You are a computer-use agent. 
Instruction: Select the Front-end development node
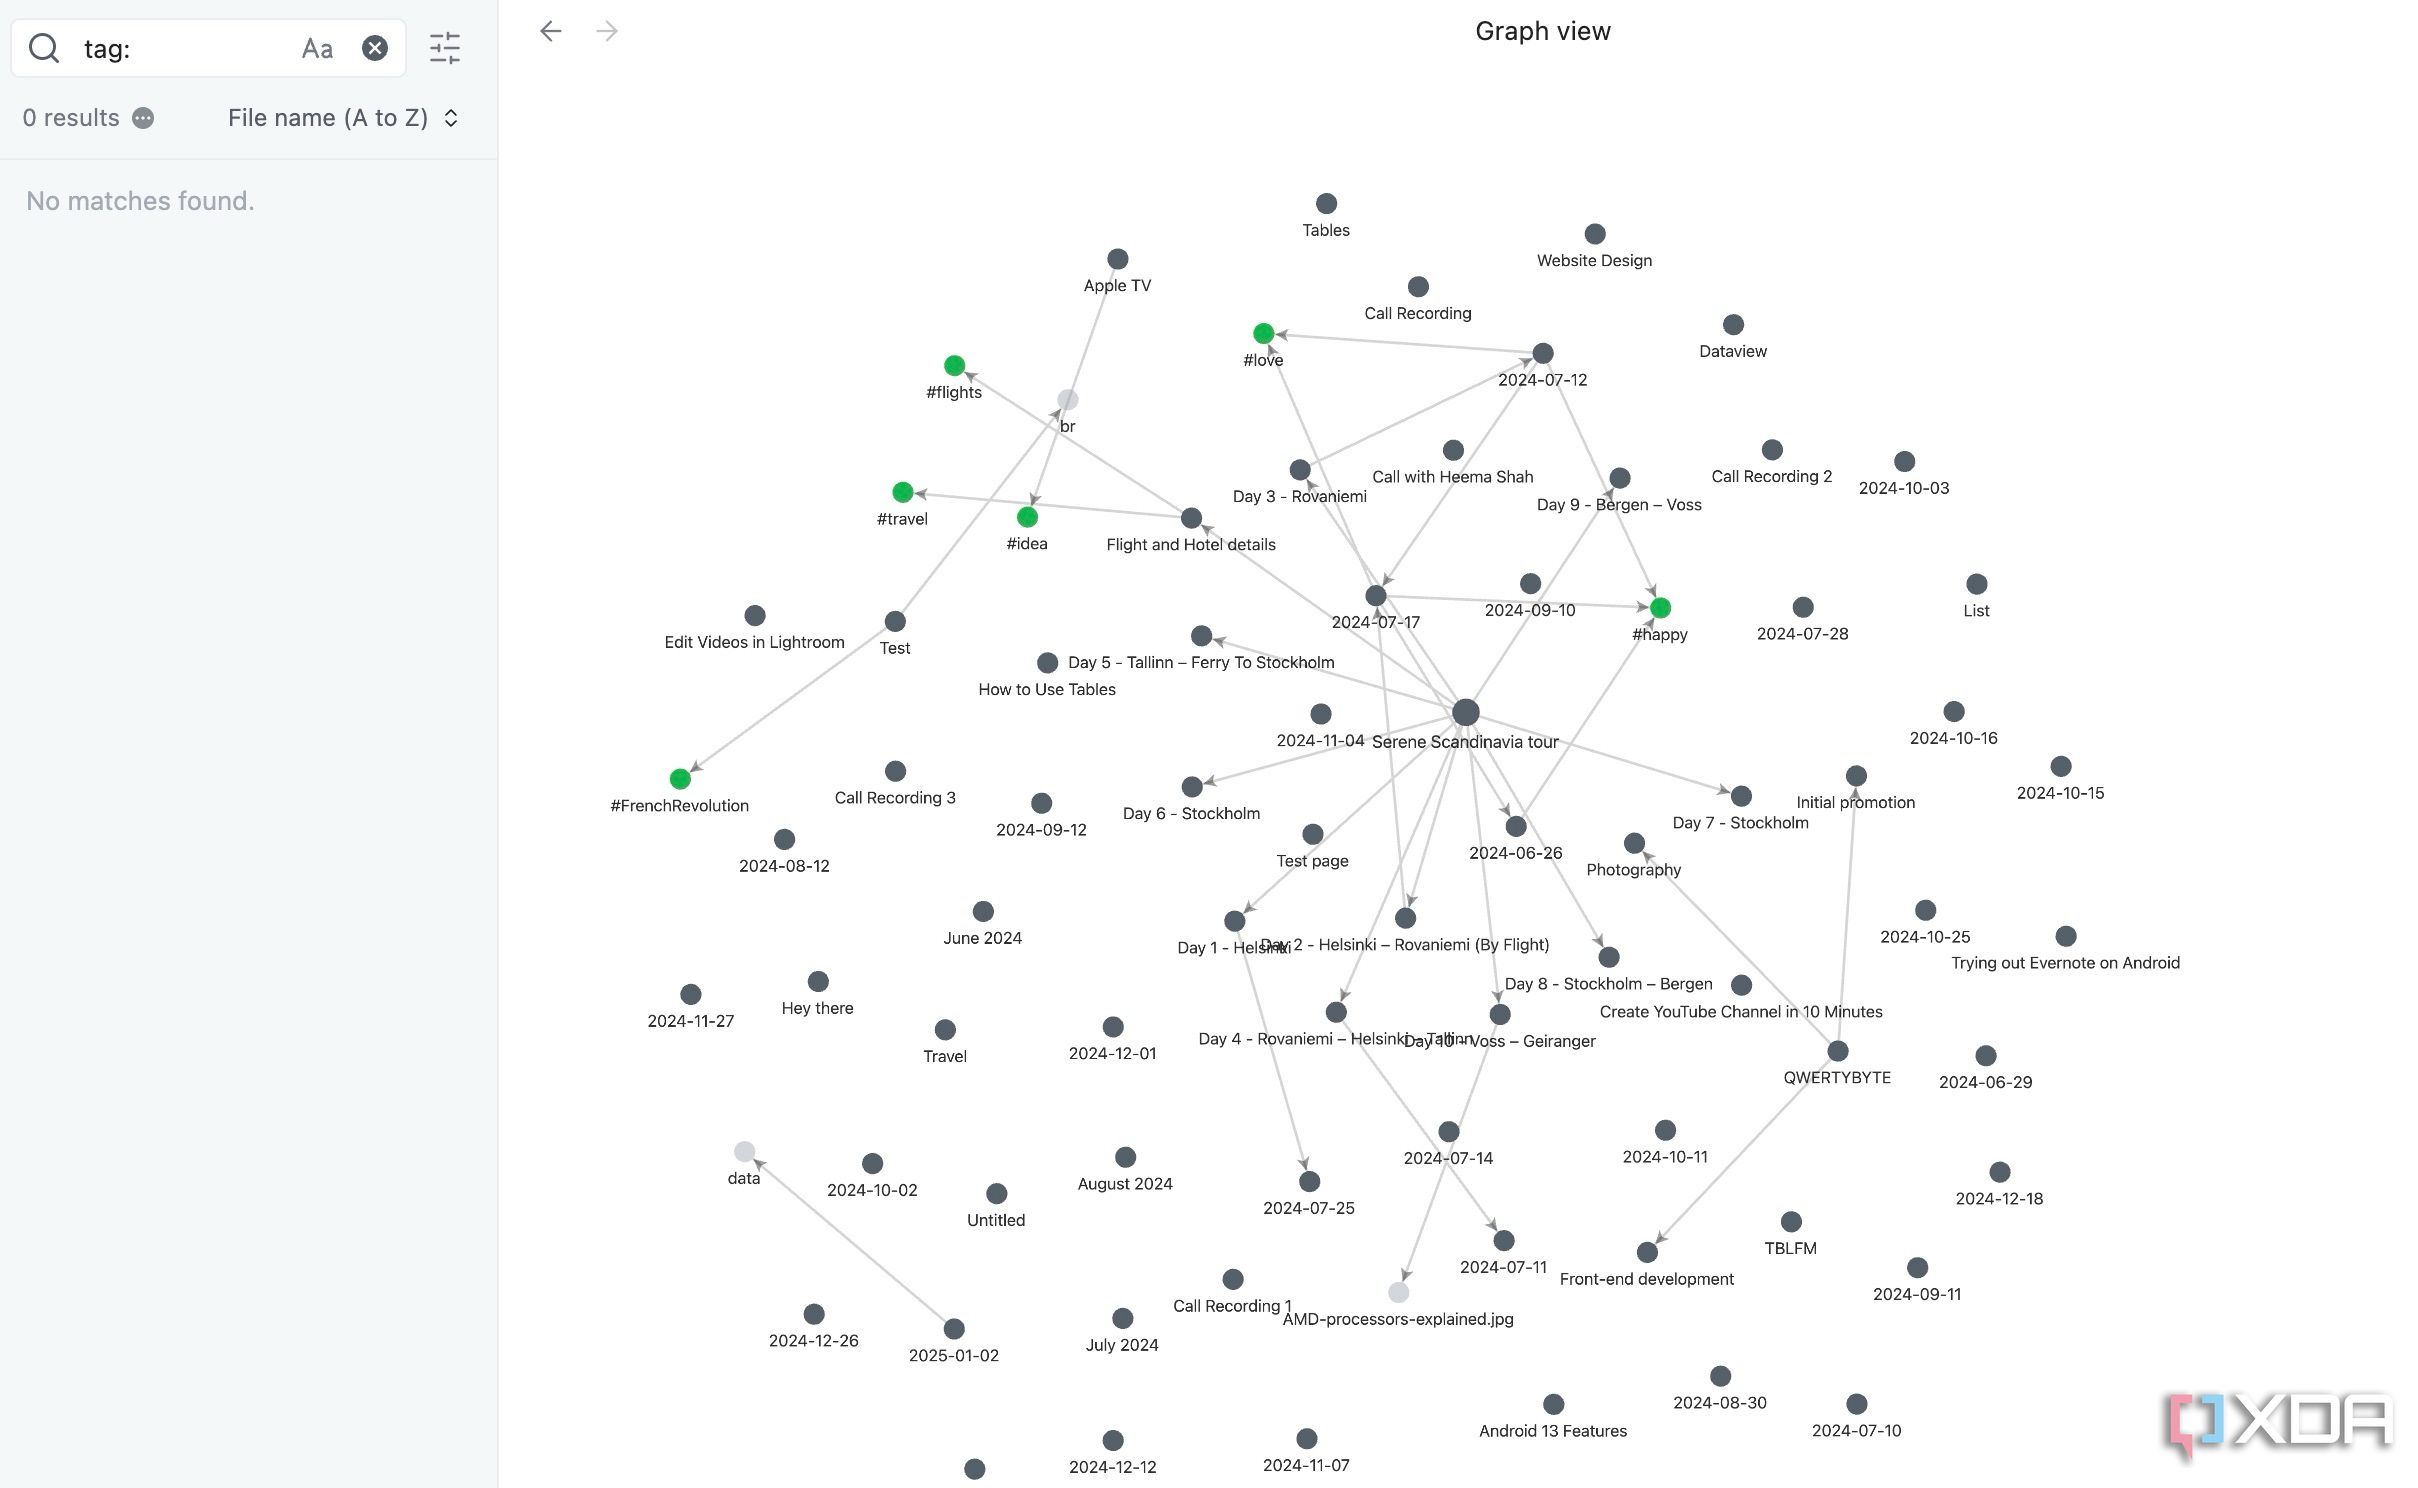point(1647,1252)
